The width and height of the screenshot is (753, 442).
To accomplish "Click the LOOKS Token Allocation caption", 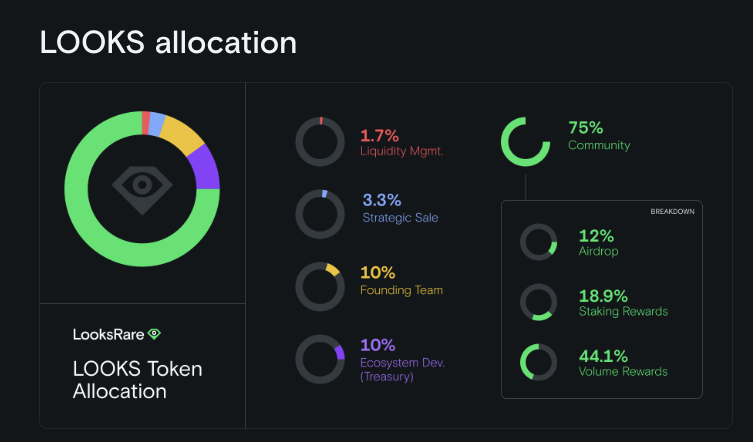I will [x=137, y=380].
